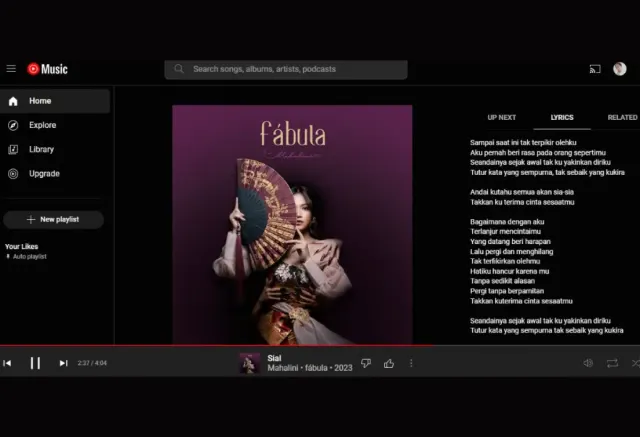The height and width of the screenshot is (437, 640).
Task: Click the volume speaker icon
Action: point(588,363)
